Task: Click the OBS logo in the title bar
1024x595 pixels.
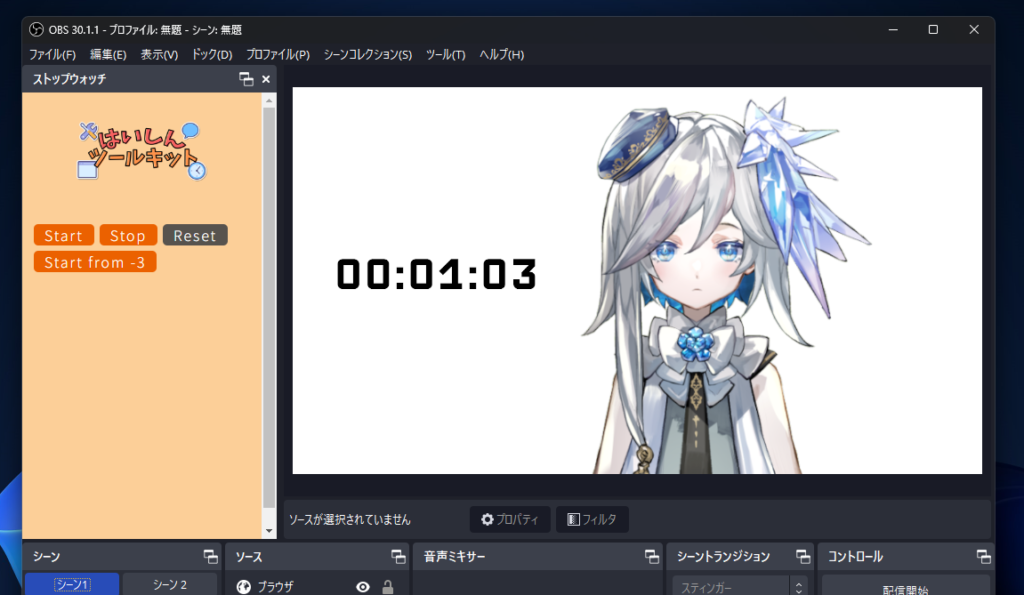Action: (37, 29)
